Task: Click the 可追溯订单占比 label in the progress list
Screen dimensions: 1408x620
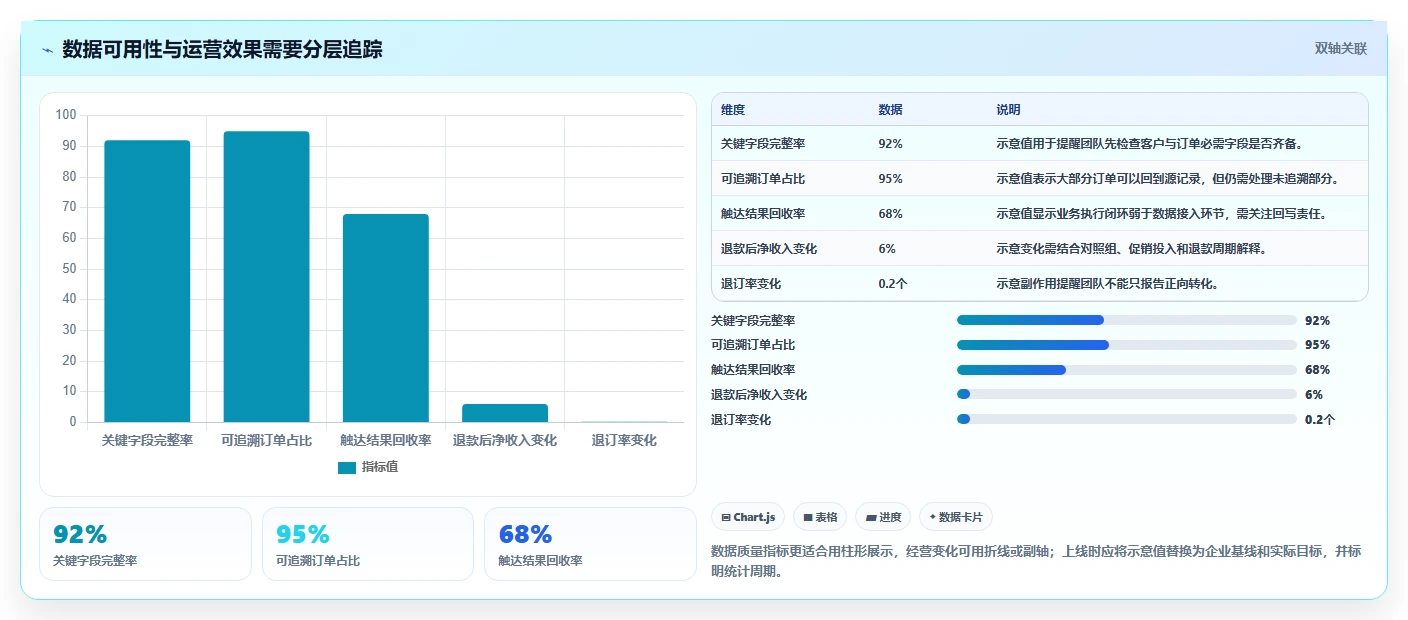Action: pyautogui.click(x=753, y=345)
